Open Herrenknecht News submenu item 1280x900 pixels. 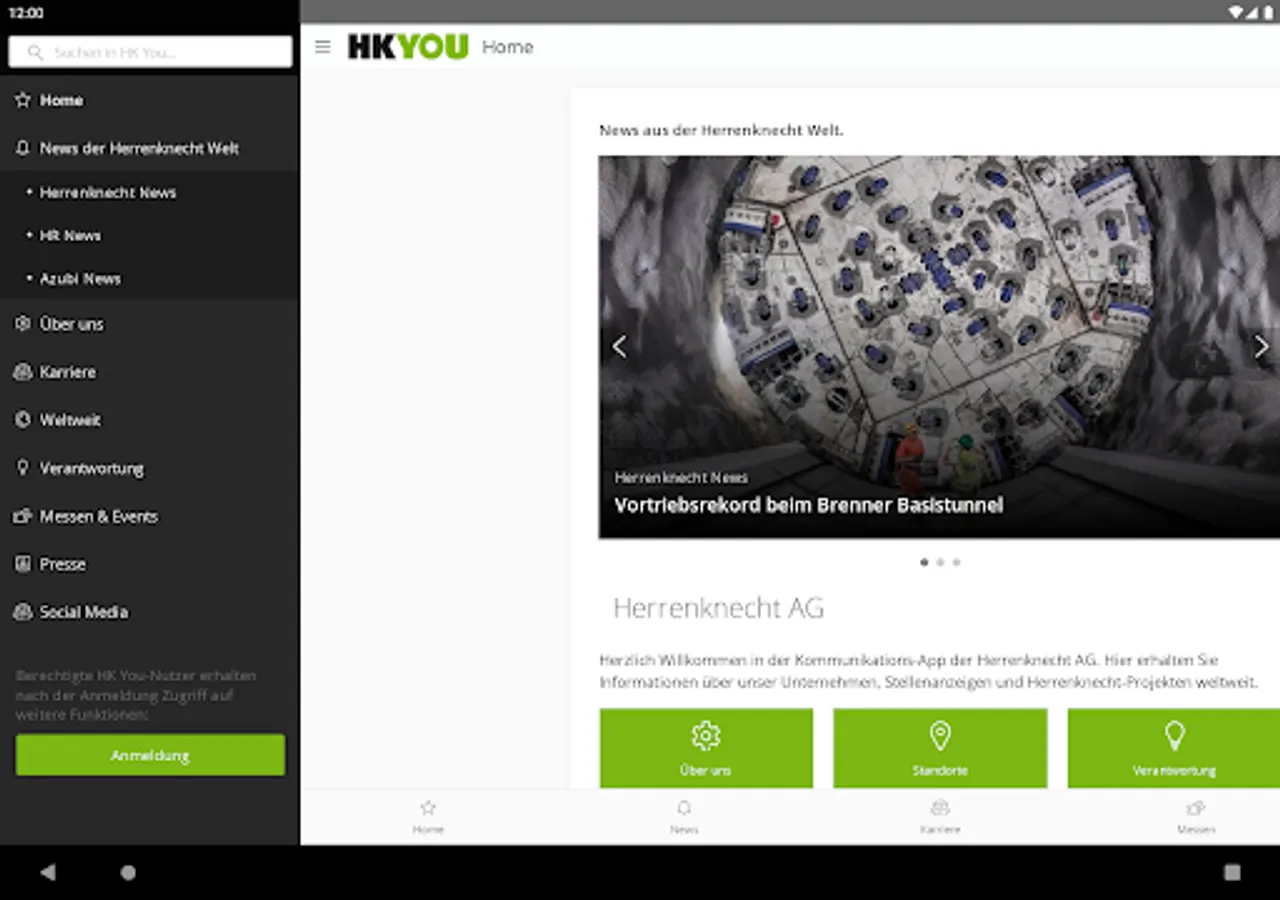(x=150, y=192)
